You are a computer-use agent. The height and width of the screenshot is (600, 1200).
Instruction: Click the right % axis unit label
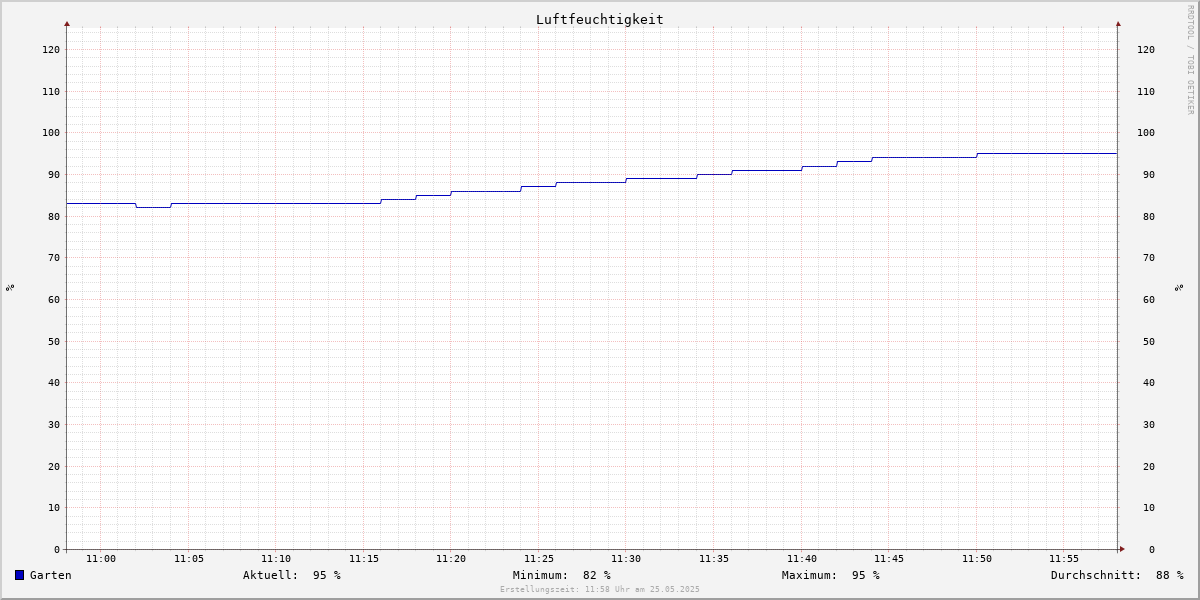1179,287
